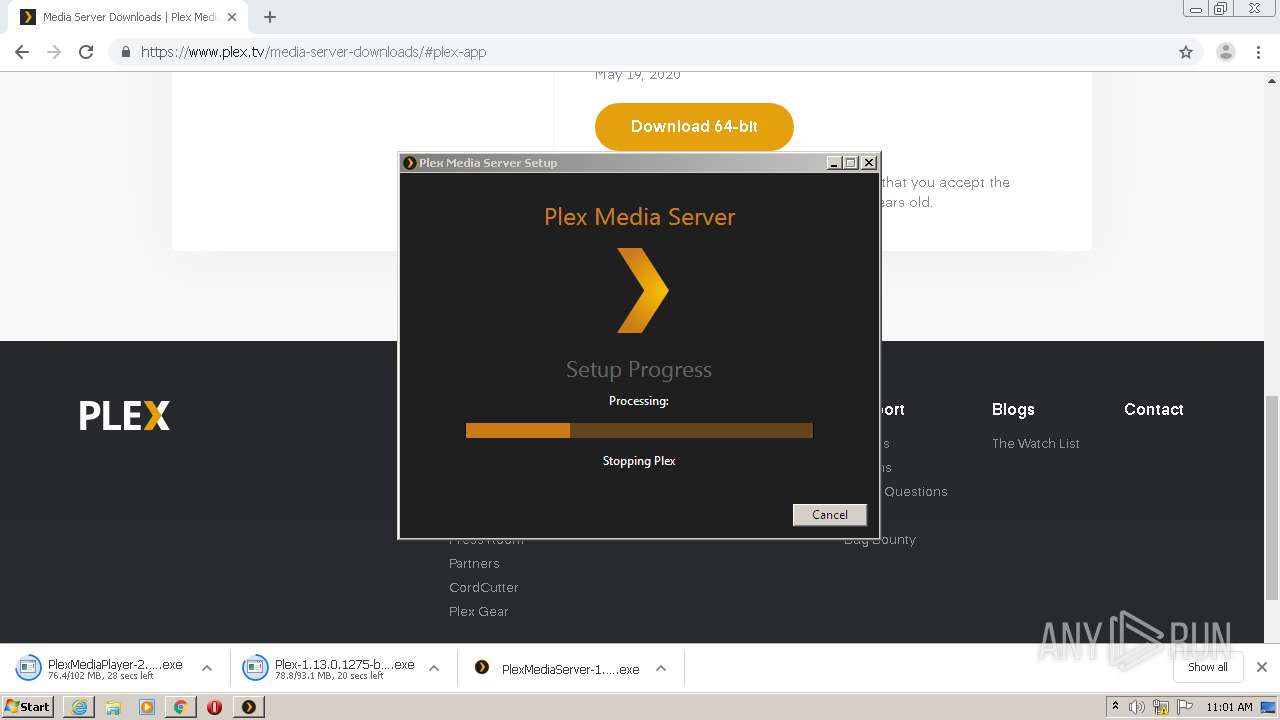
Task: Expand PlexMediaServer download options arrow
Action: pyautogui.click(x=661, y=668)
